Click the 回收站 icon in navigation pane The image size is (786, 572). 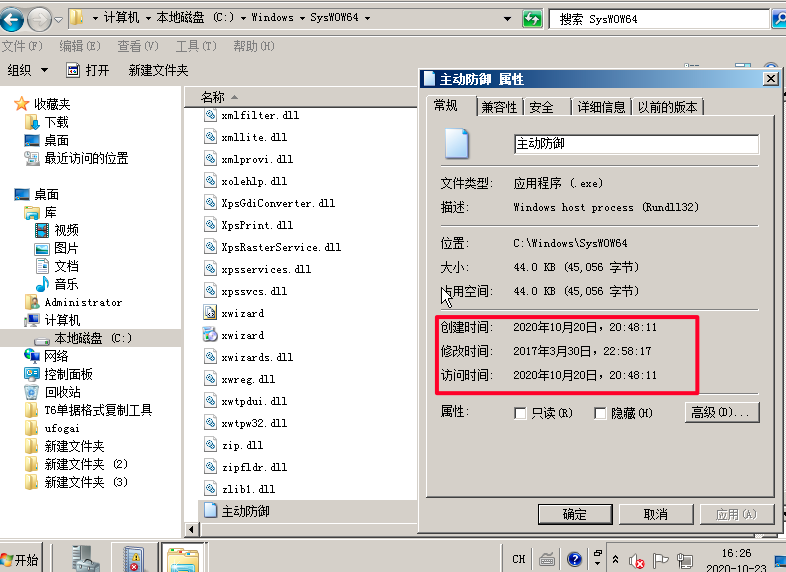pos(32,392)
